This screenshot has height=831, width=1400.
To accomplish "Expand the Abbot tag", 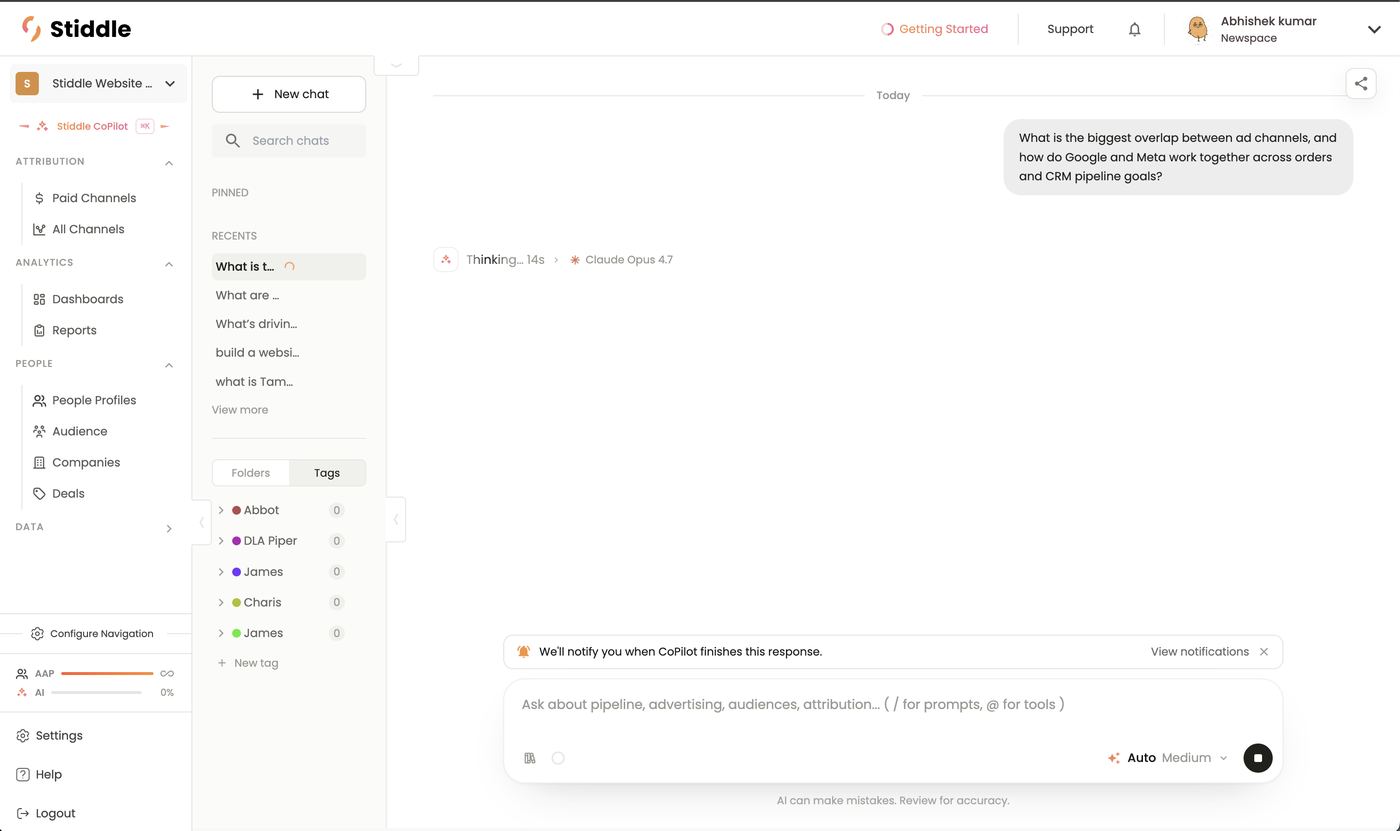I will point(221,510).
